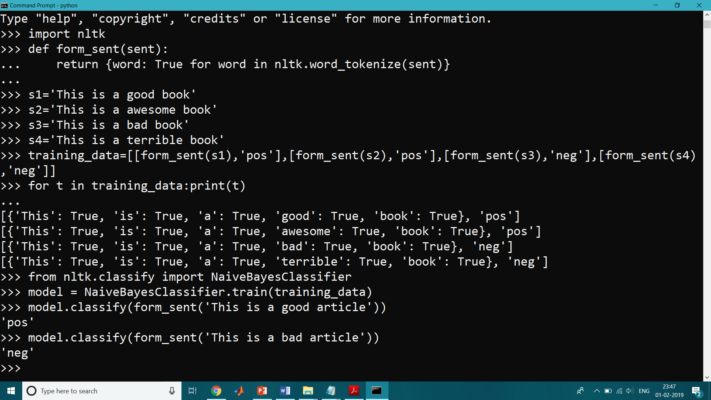Viewport: 711px width, 400px height.
Task: Open Adobe Acrobat Reader from taskbar
Action: 354,391
